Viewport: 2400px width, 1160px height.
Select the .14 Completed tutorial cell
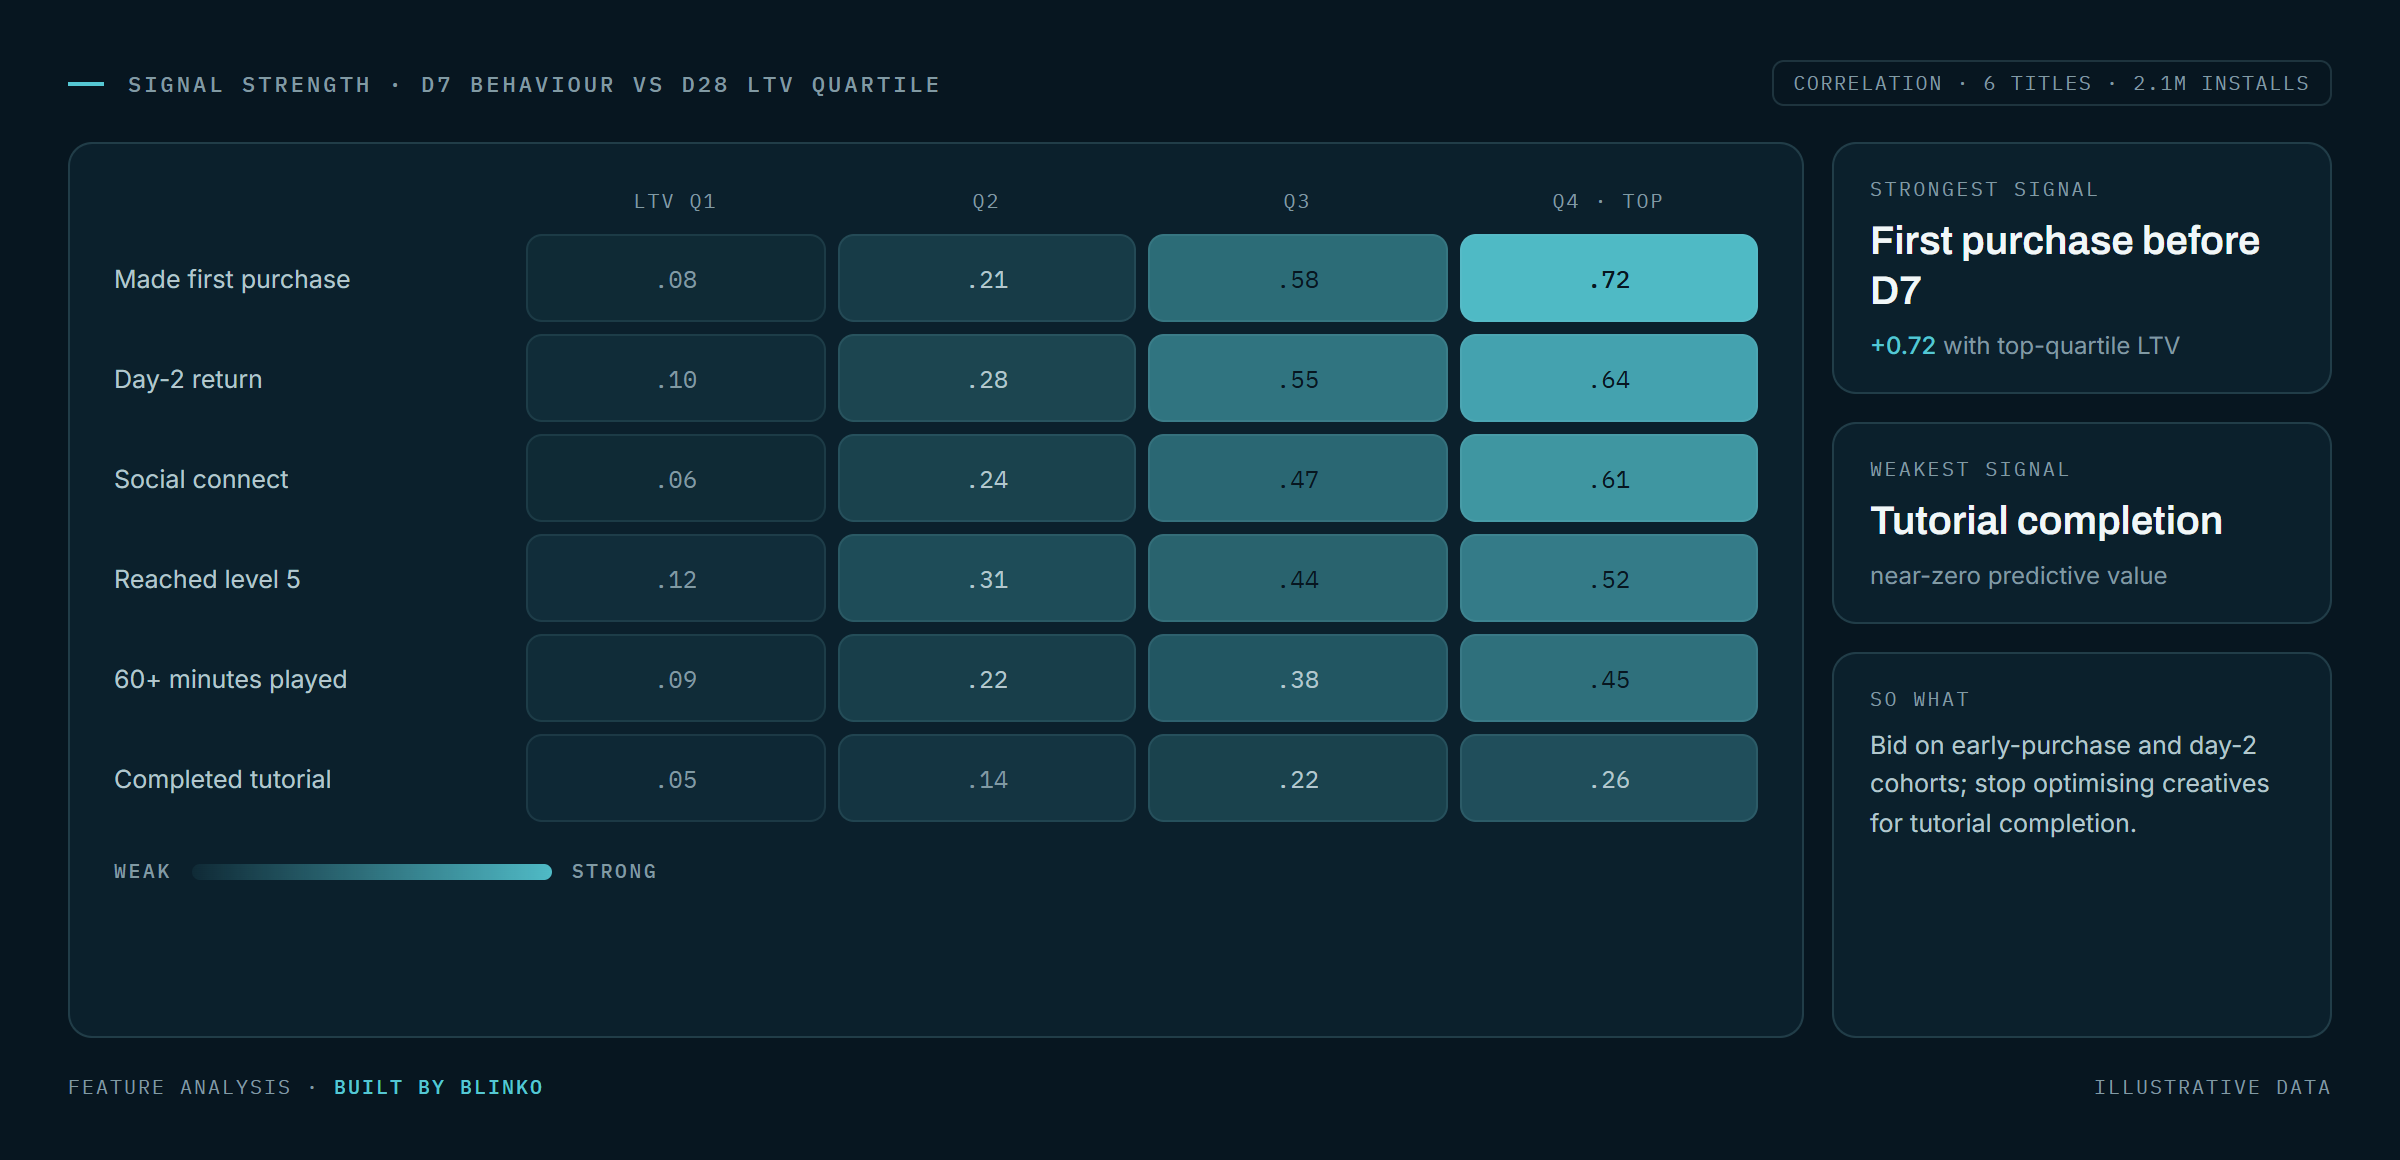[986, 778]
